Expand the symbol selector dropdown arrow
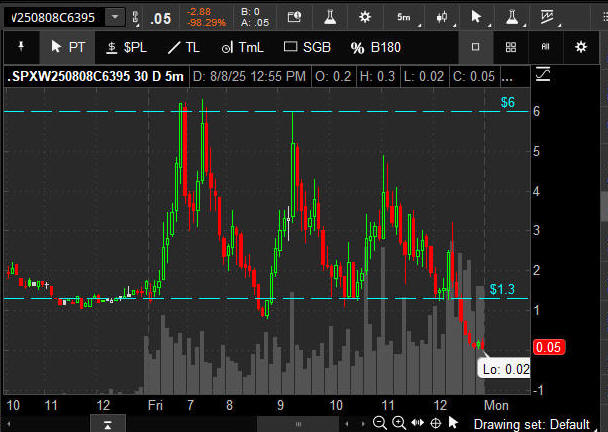This screenshot has width=608, height=432. pyautogui.click(x=116, y=17)
